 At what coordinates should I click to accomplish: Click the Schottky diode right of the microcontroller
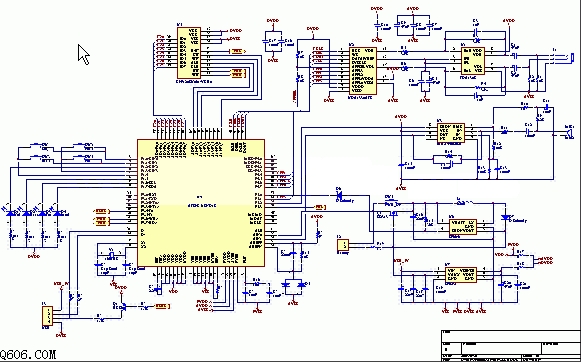(339, 194)
